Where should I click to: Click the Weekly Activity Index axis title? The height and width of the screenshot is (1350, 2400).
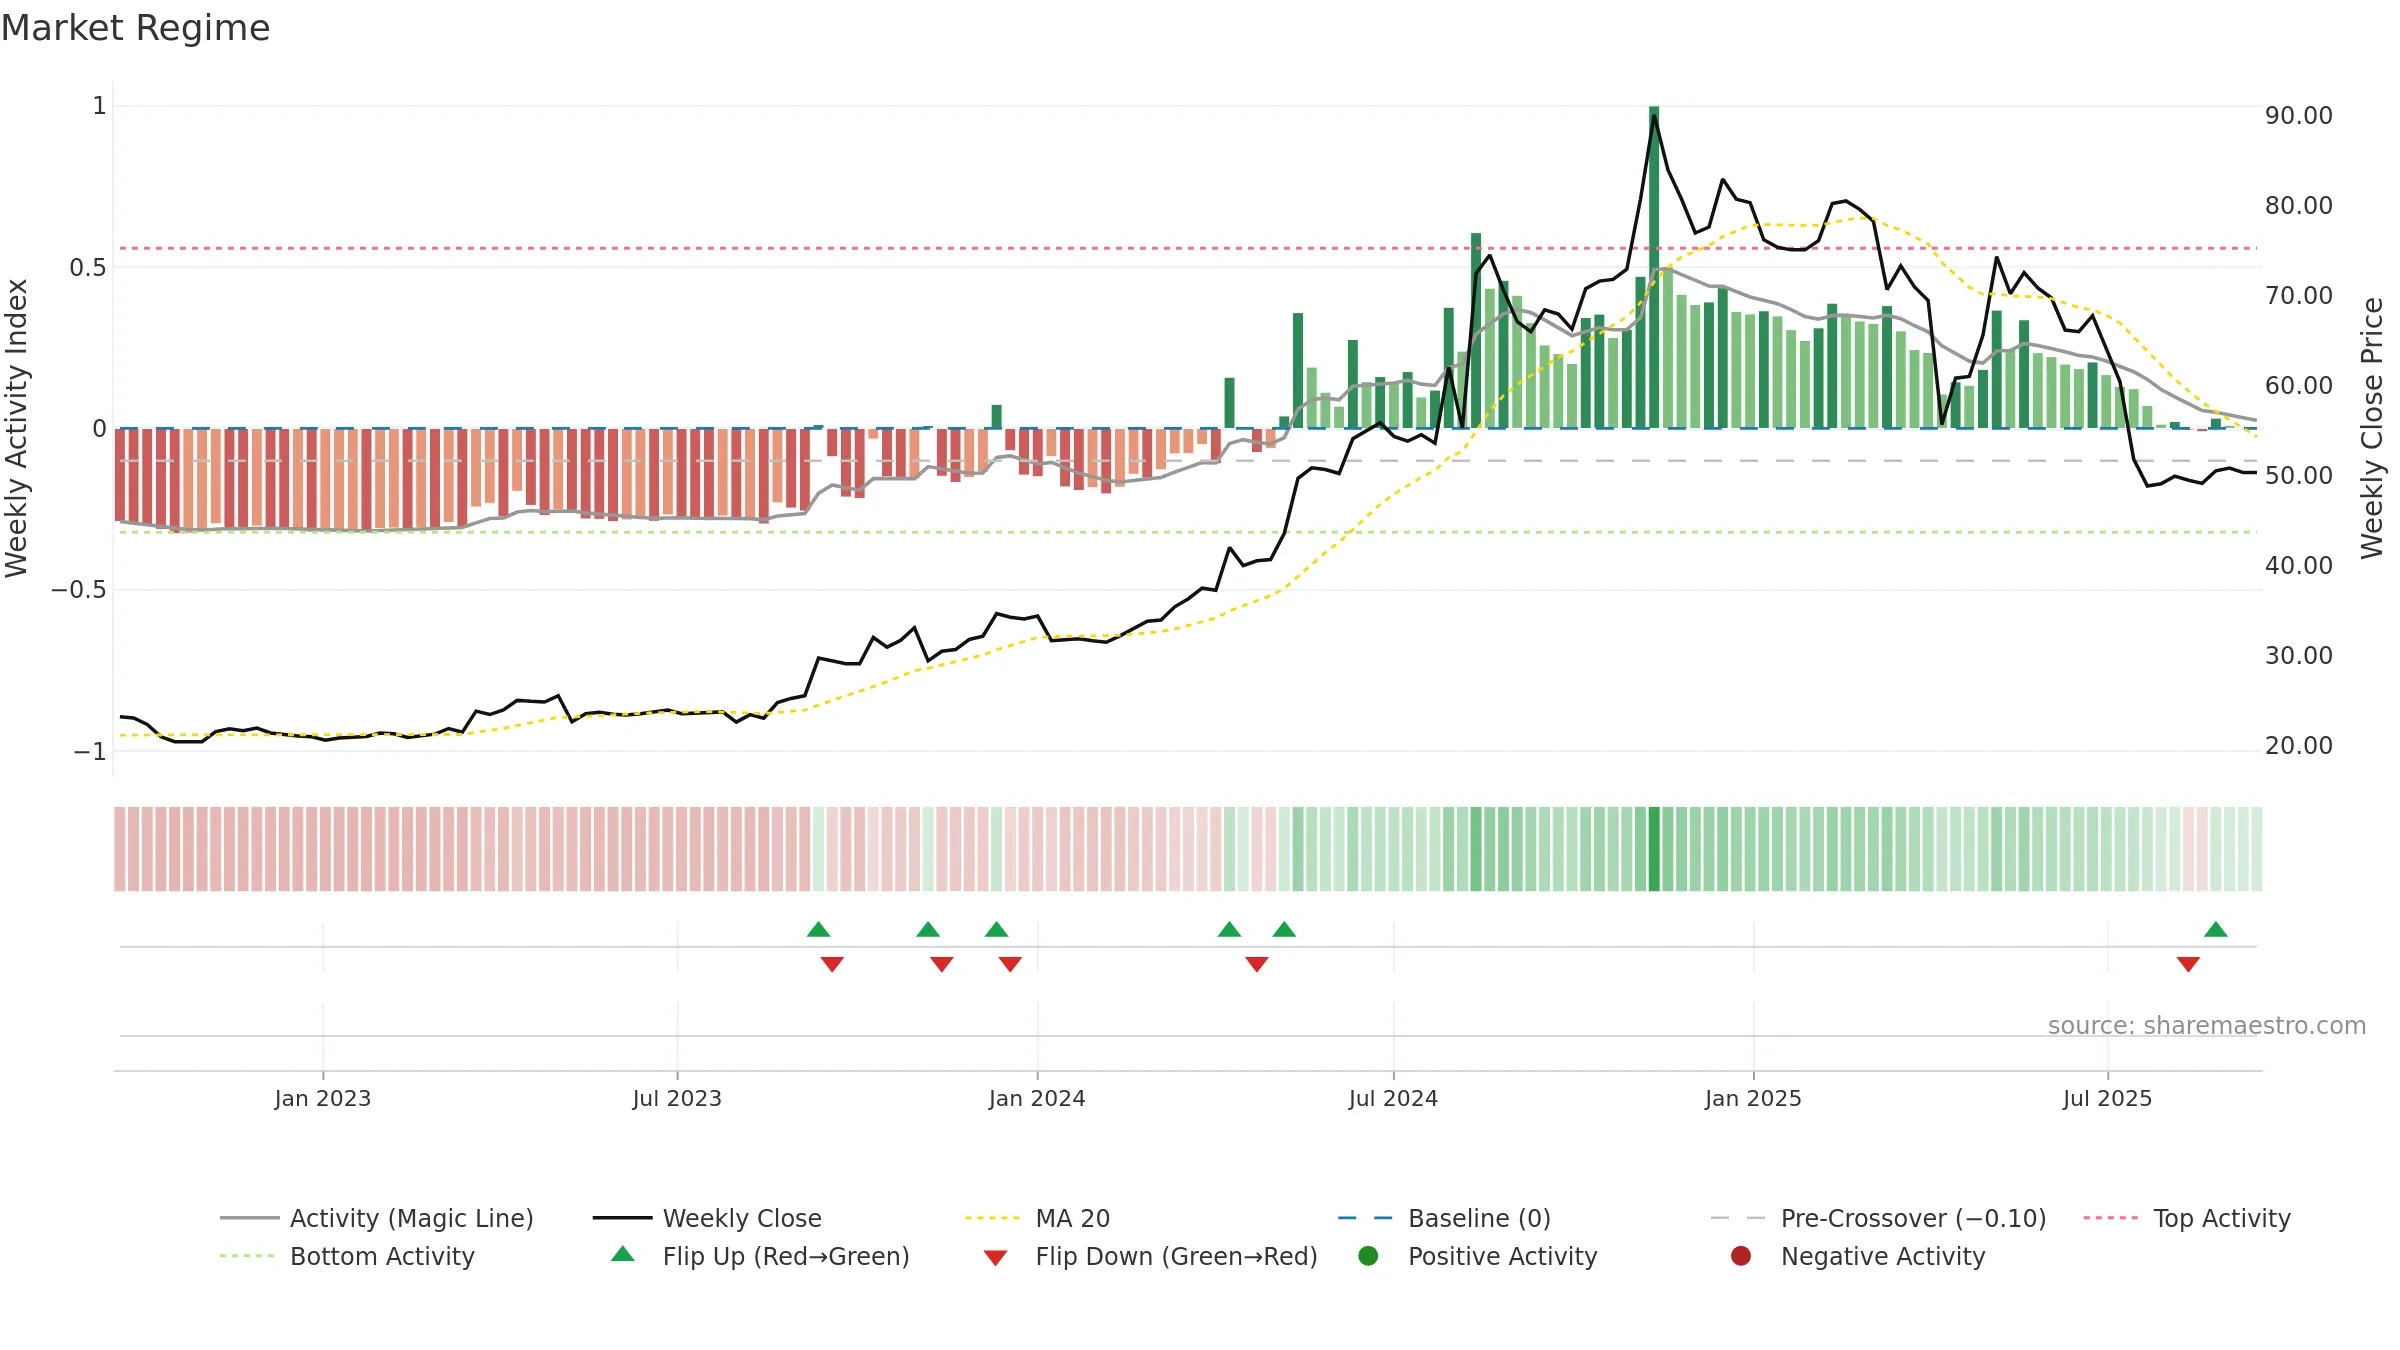[17, 428]
